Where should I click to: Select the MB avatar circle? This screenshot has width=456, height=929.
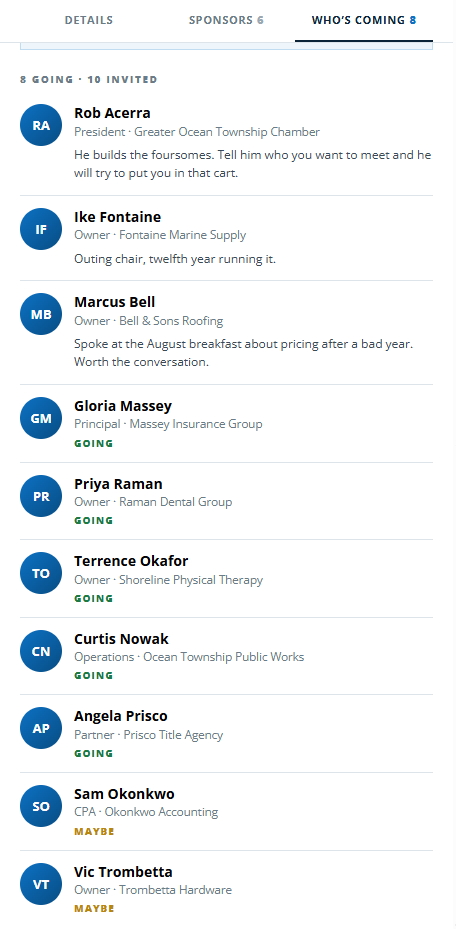[x=41, y=314]
